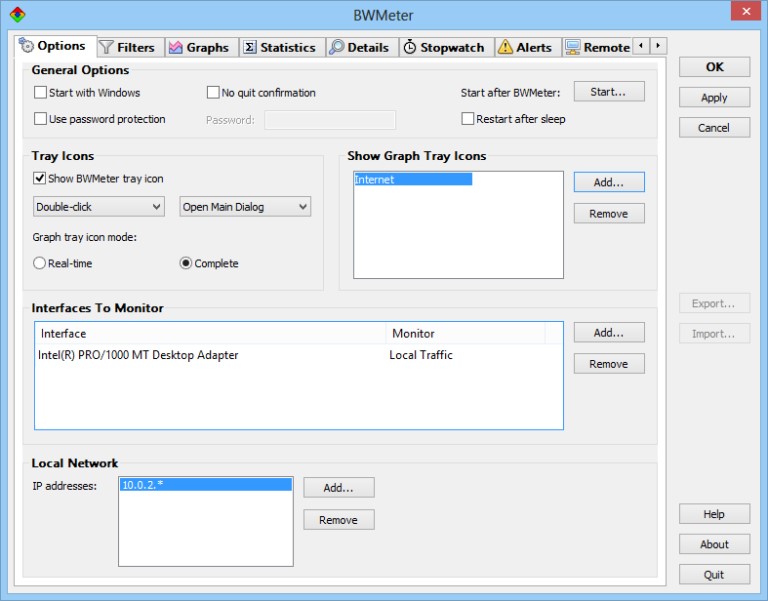Switch to the Graphs tab
Screen dimensions: 768x601
coord(202,48)
